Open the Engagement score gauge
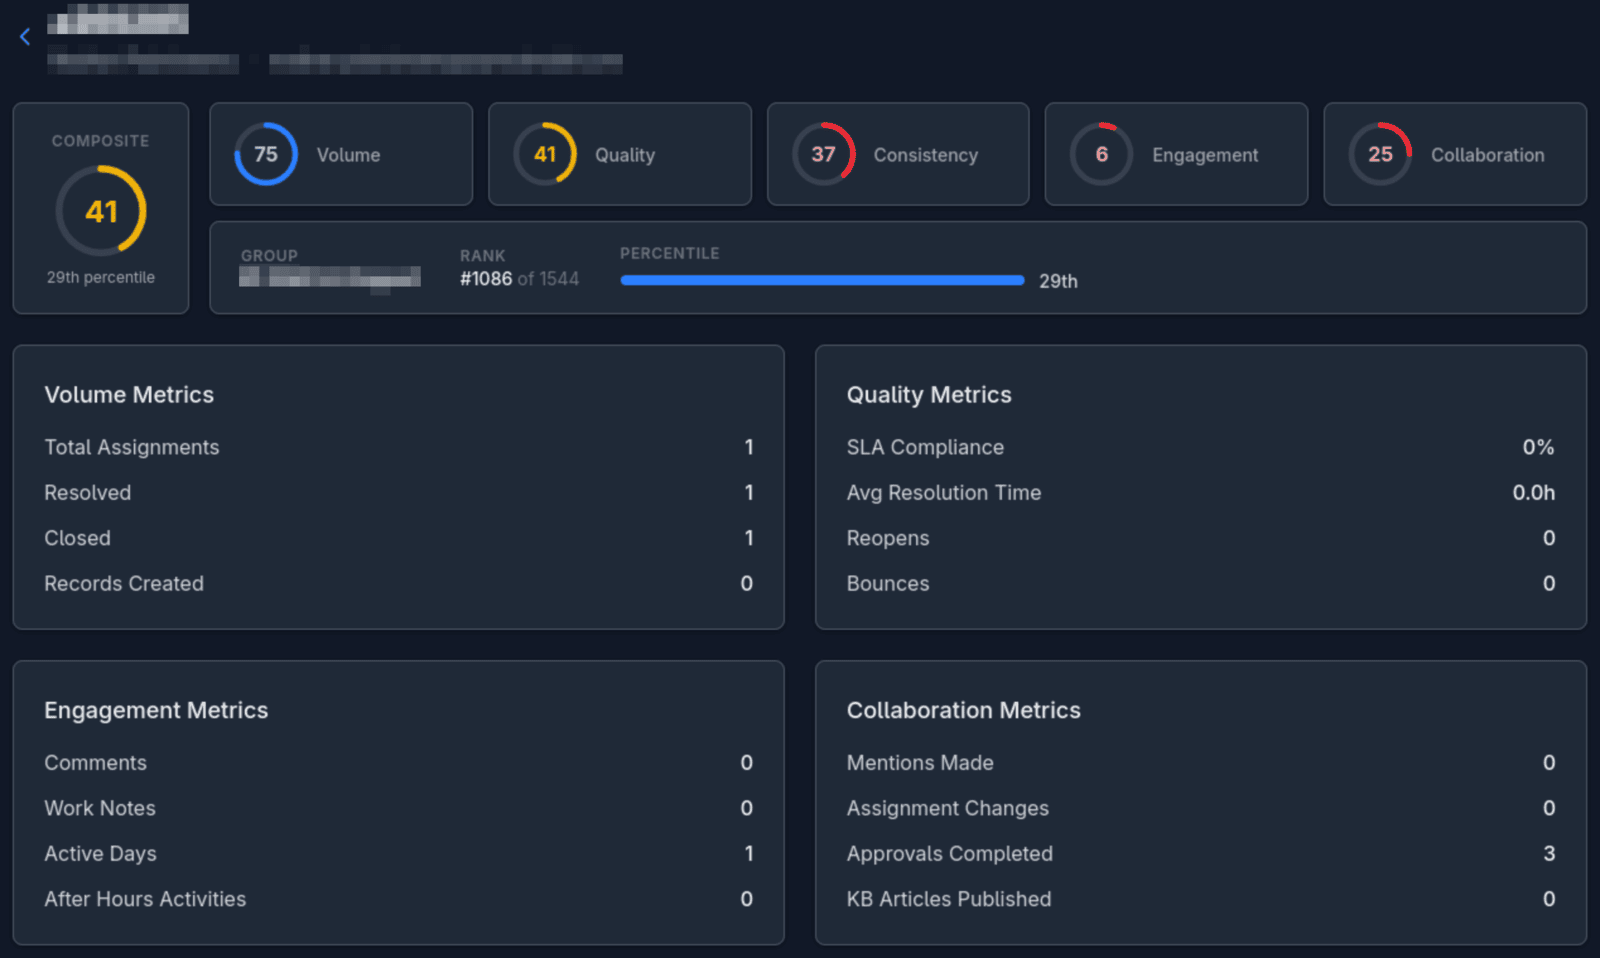The image size is (1600, 958). [1101, 154]
